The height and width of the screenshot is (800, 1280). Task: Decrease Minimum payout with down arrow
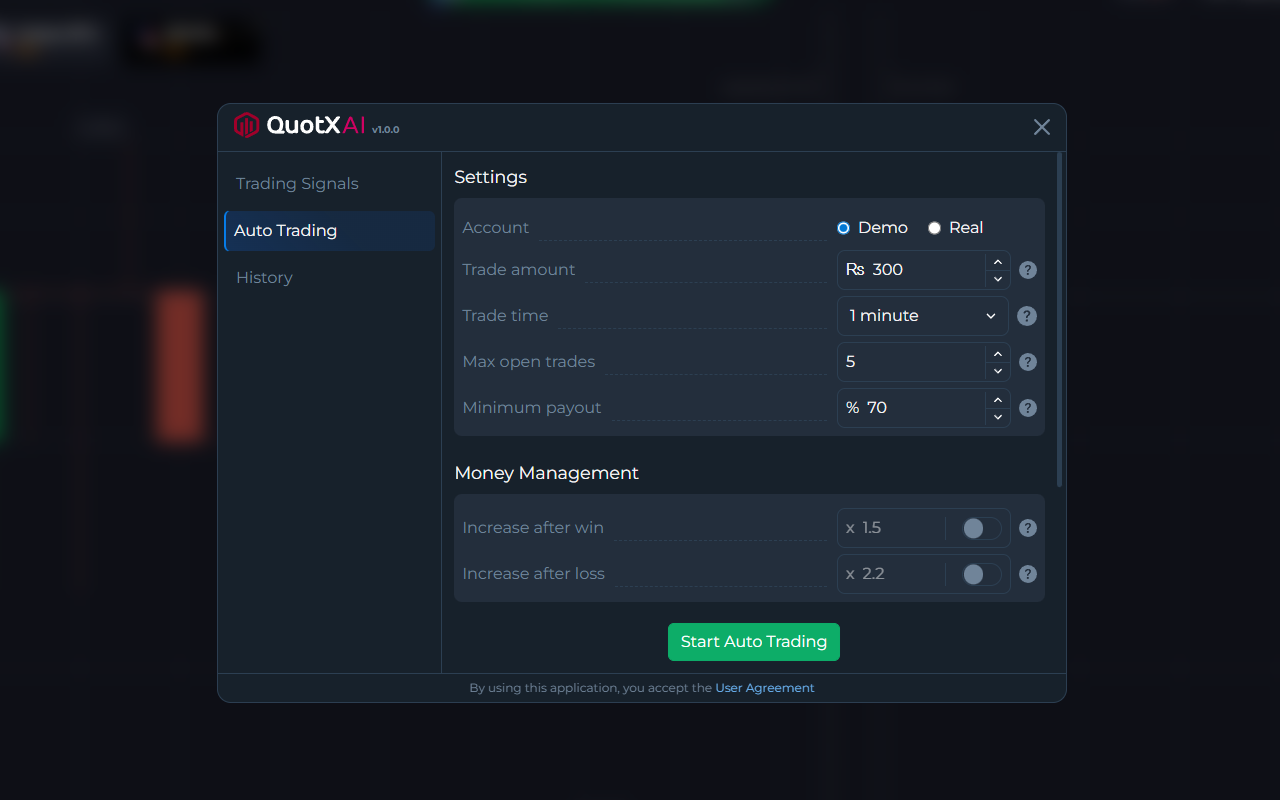(997, 417)
